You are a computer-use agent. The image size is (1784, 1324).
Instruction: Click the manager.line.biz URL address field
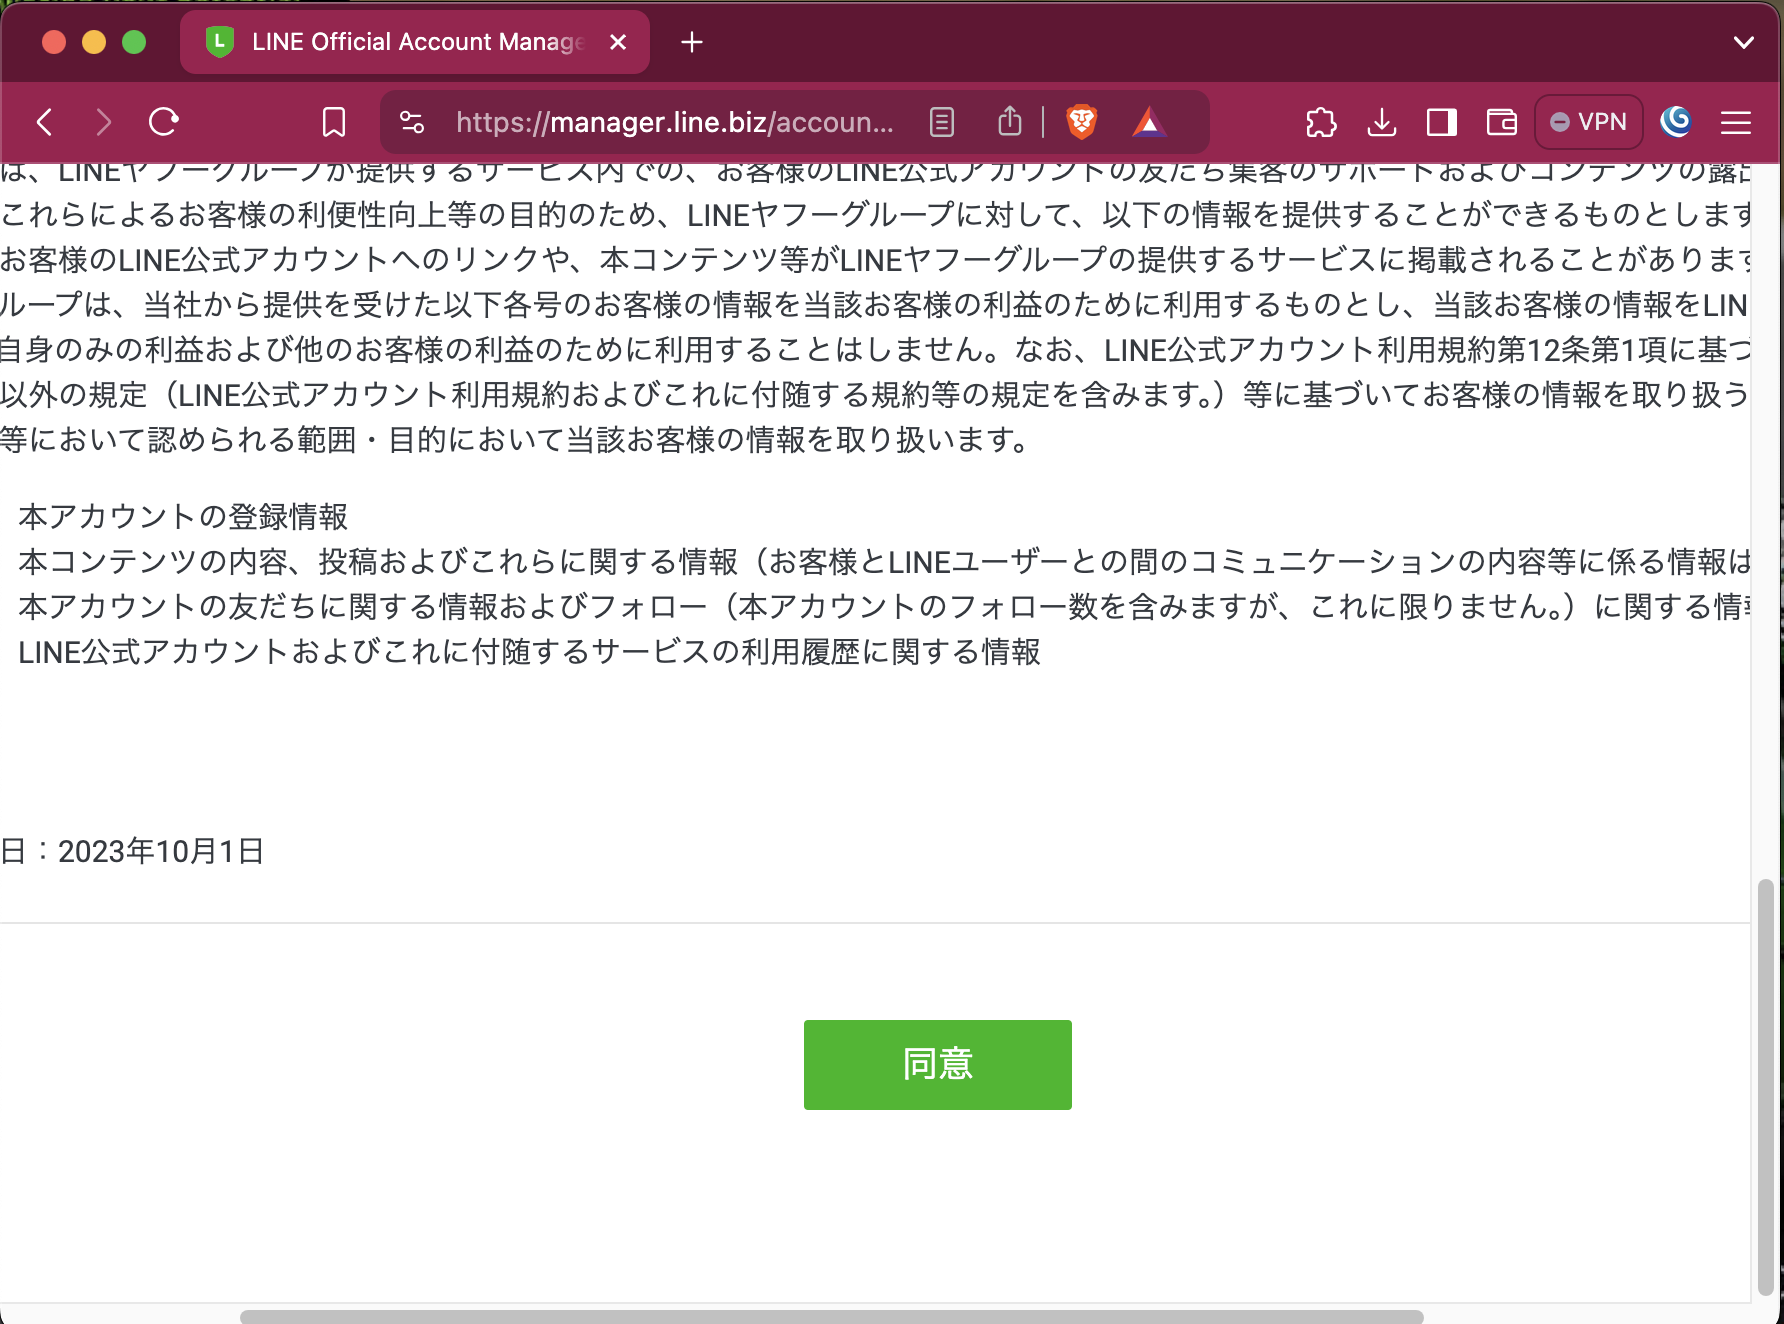click(x=675, y=122)
